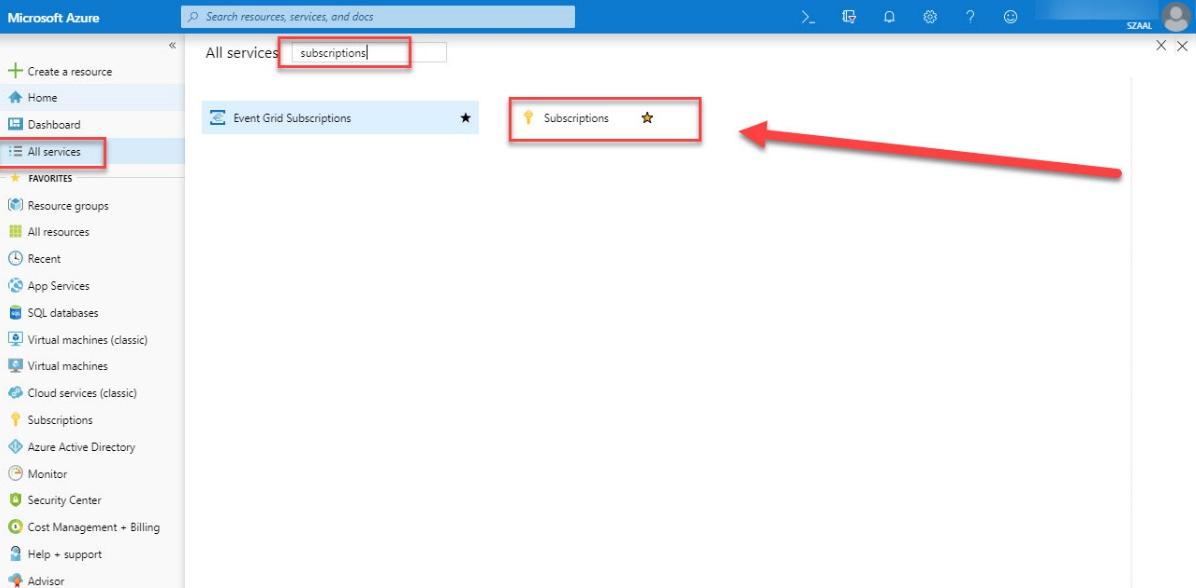The height and width of the screenshot is (588, 1196).
Task: Click the All services filter field containing 'subscriptions'
Action: pyautogui.click(x=369, y=53)
